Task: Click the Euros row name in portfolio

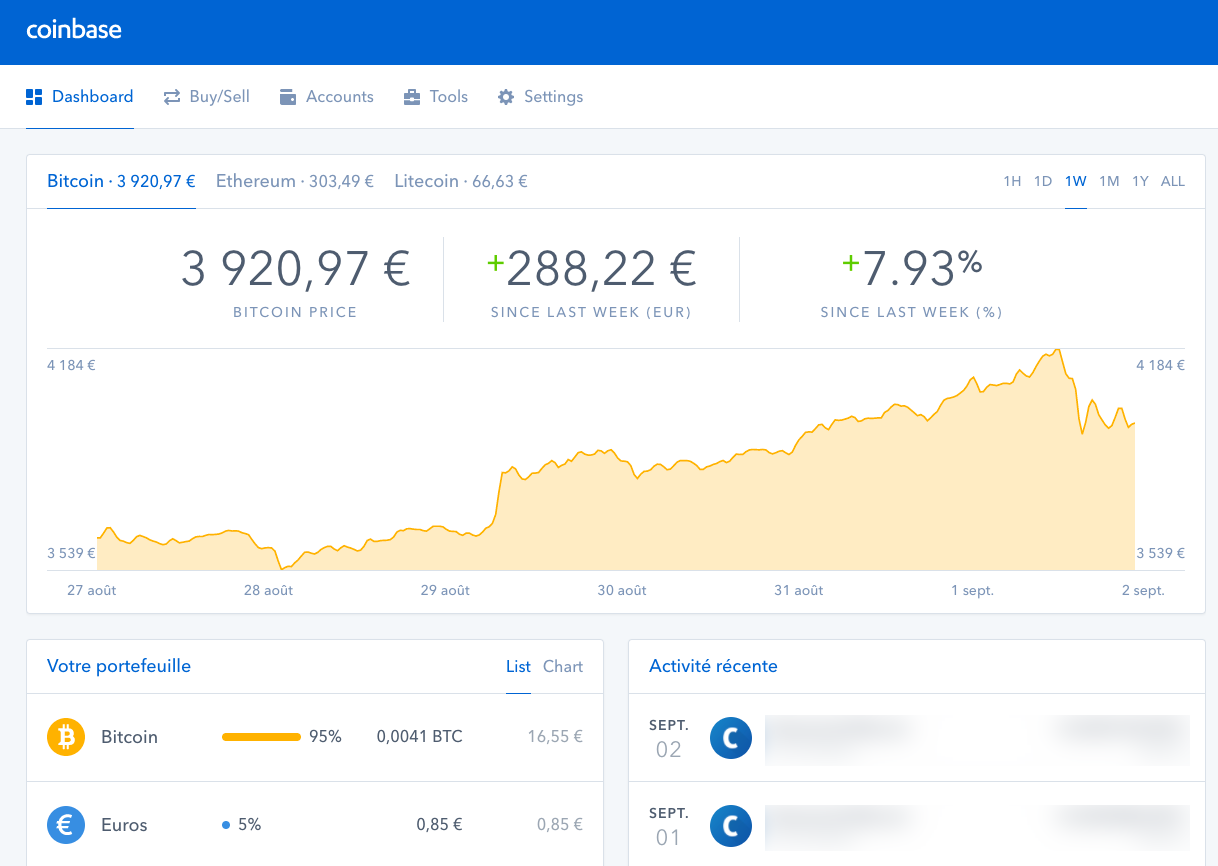Action: (x=124, y=825)
